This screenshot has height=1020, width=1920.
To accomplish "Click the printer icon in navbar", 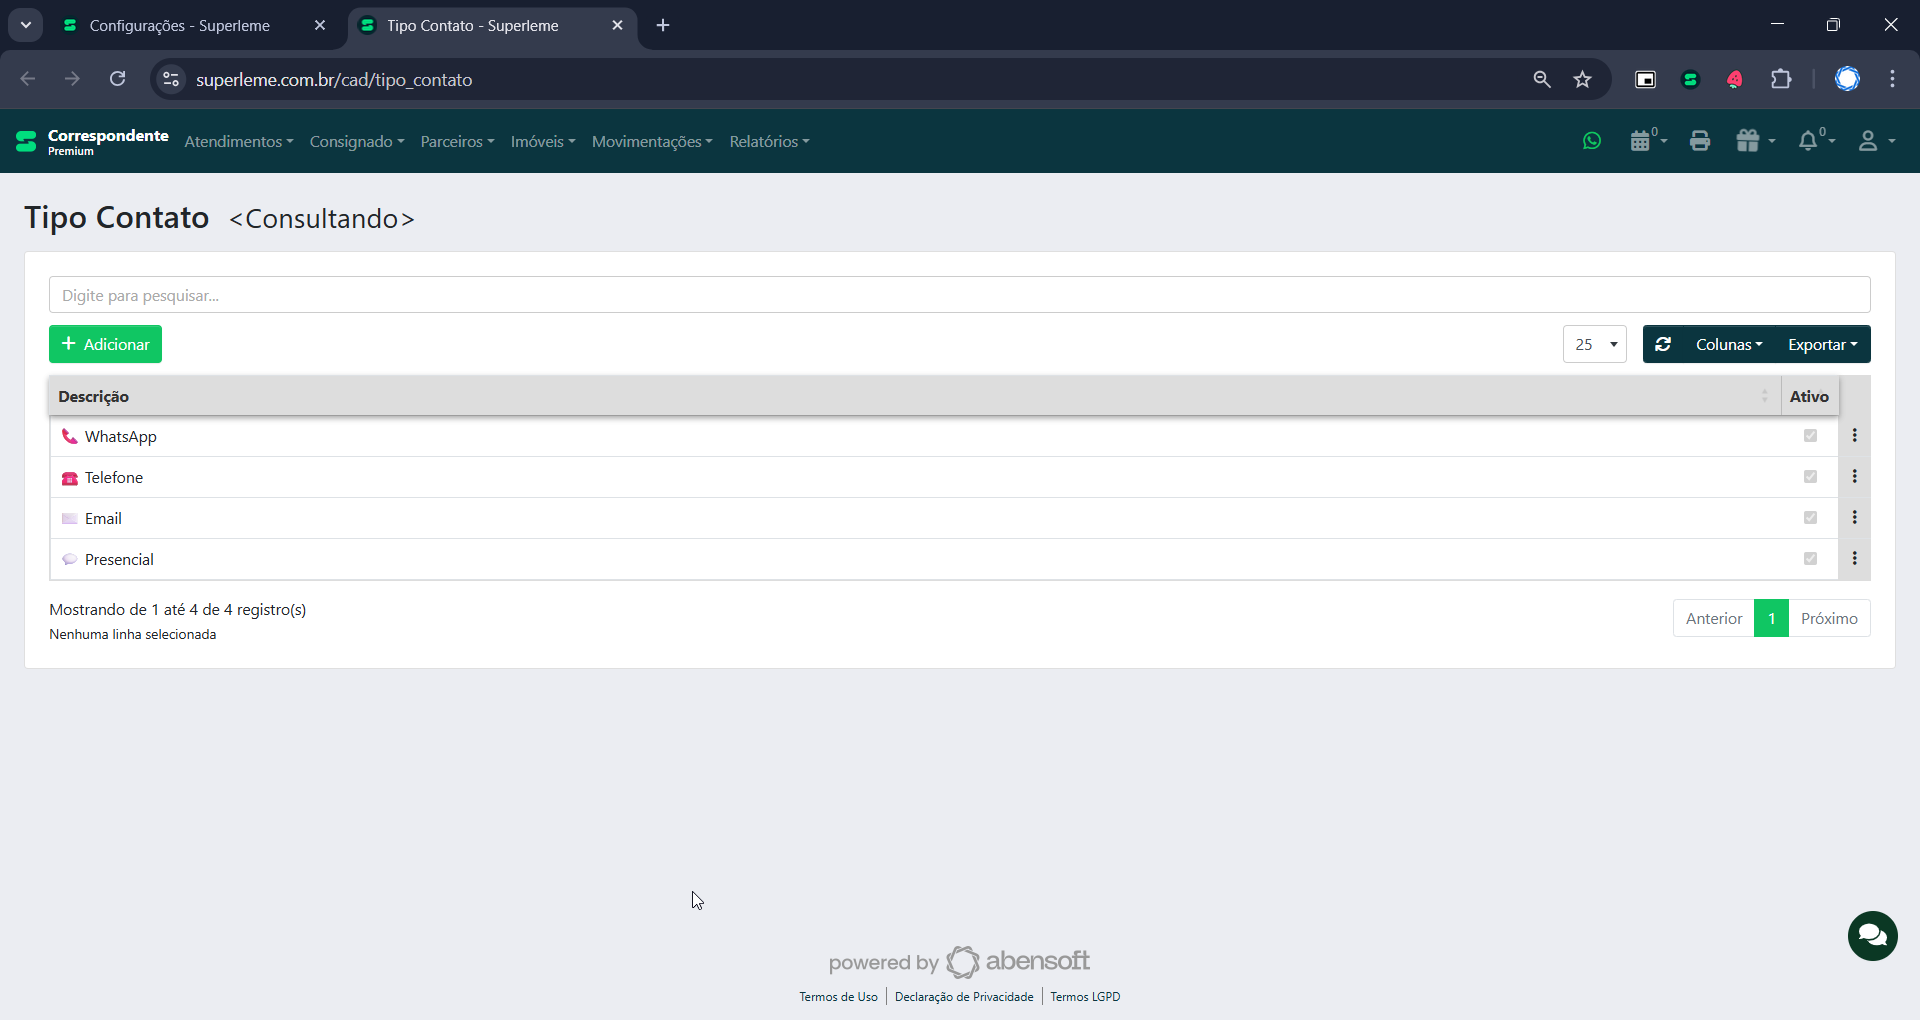I will point(1700,141).
